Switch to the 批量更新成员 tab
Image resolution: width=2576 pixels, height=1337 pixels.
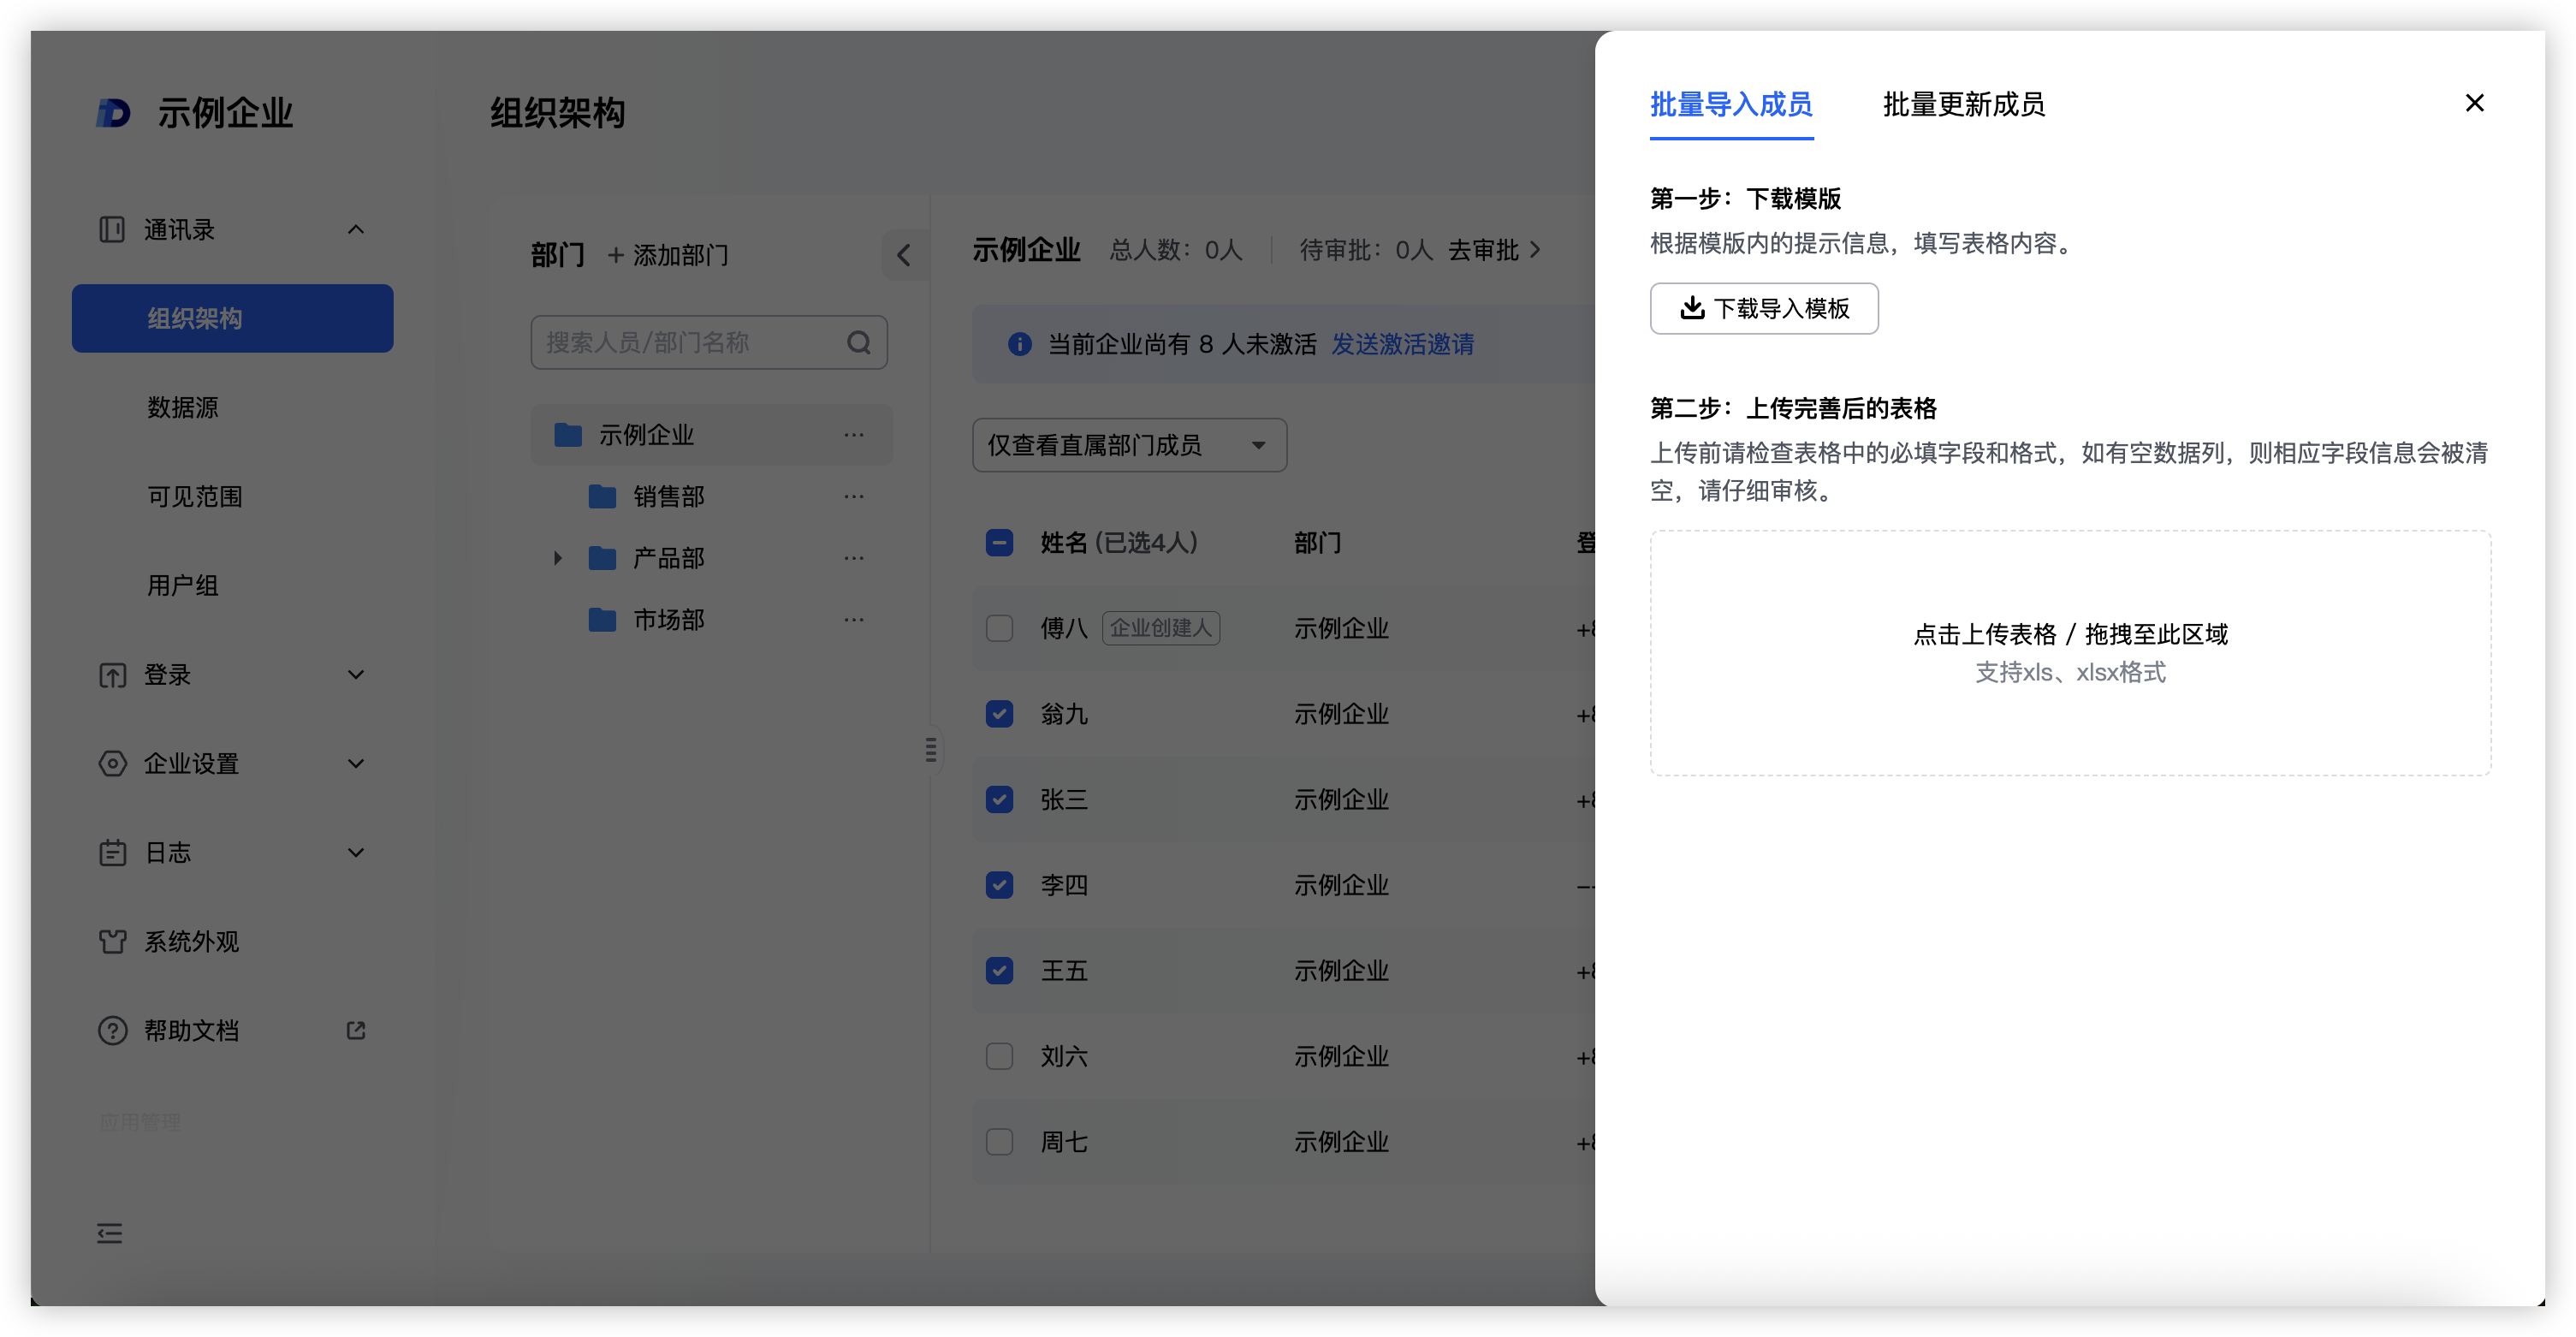click(1963, 104)
